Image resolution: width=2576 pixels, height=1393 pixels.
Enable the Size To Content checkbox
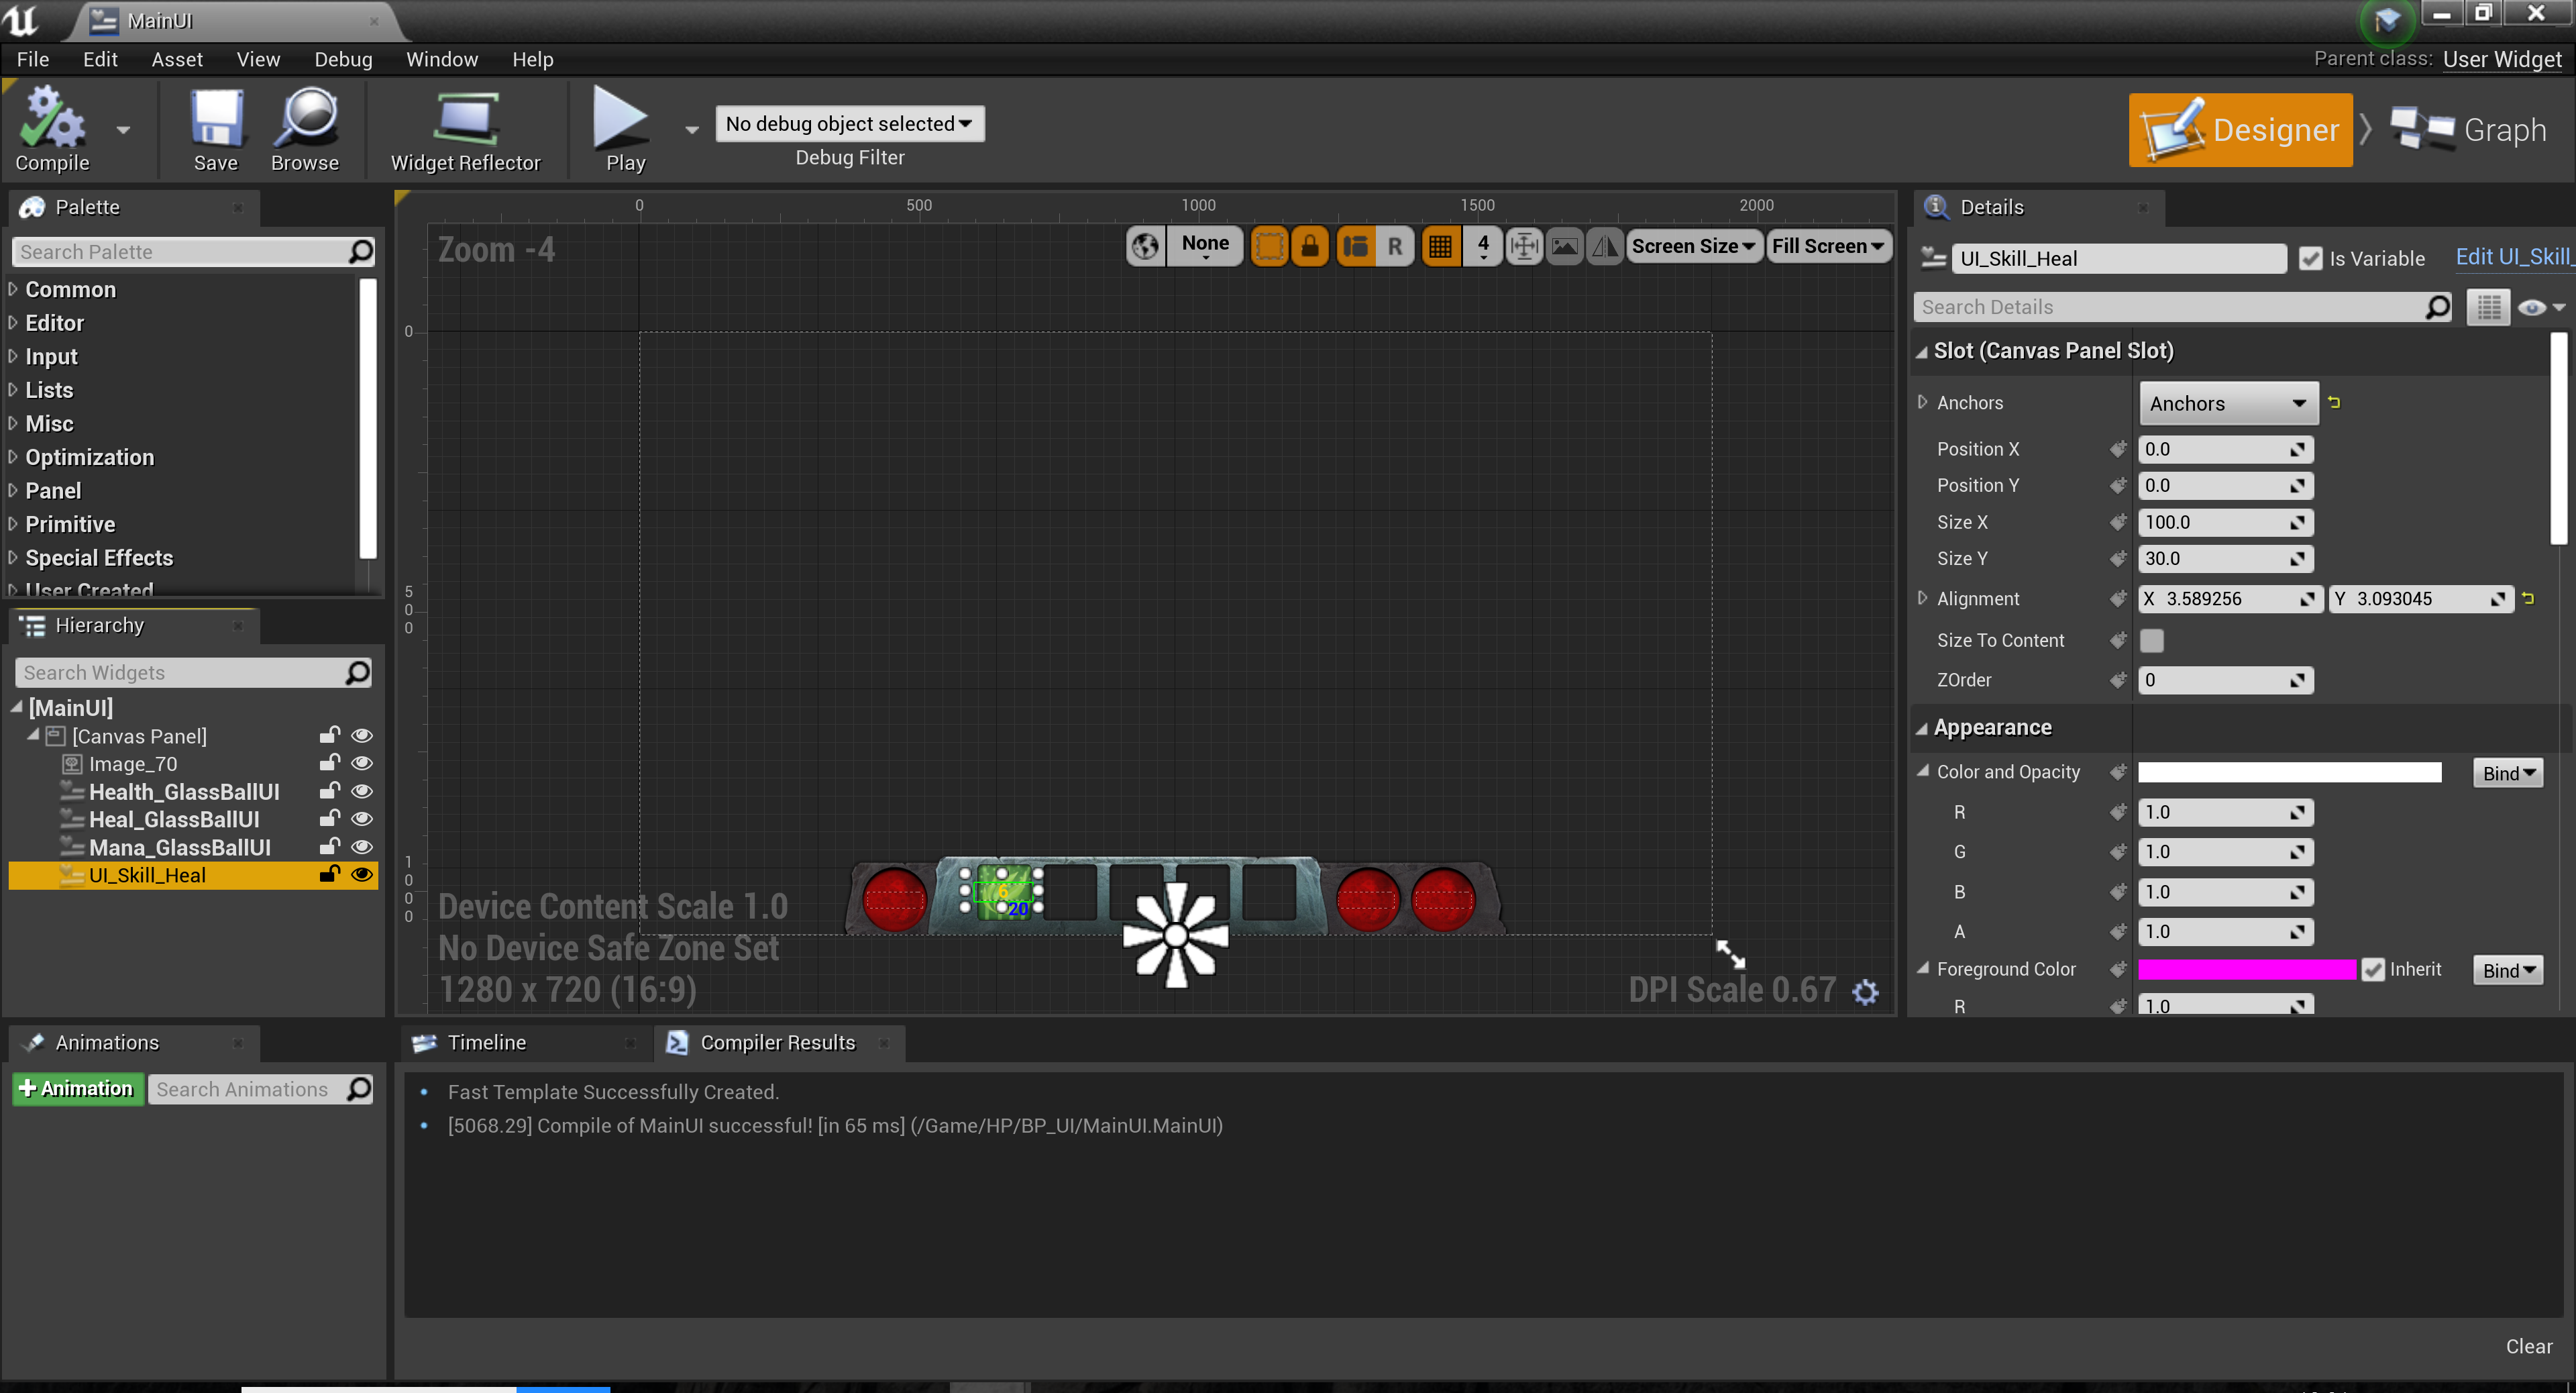(2151, 641)
